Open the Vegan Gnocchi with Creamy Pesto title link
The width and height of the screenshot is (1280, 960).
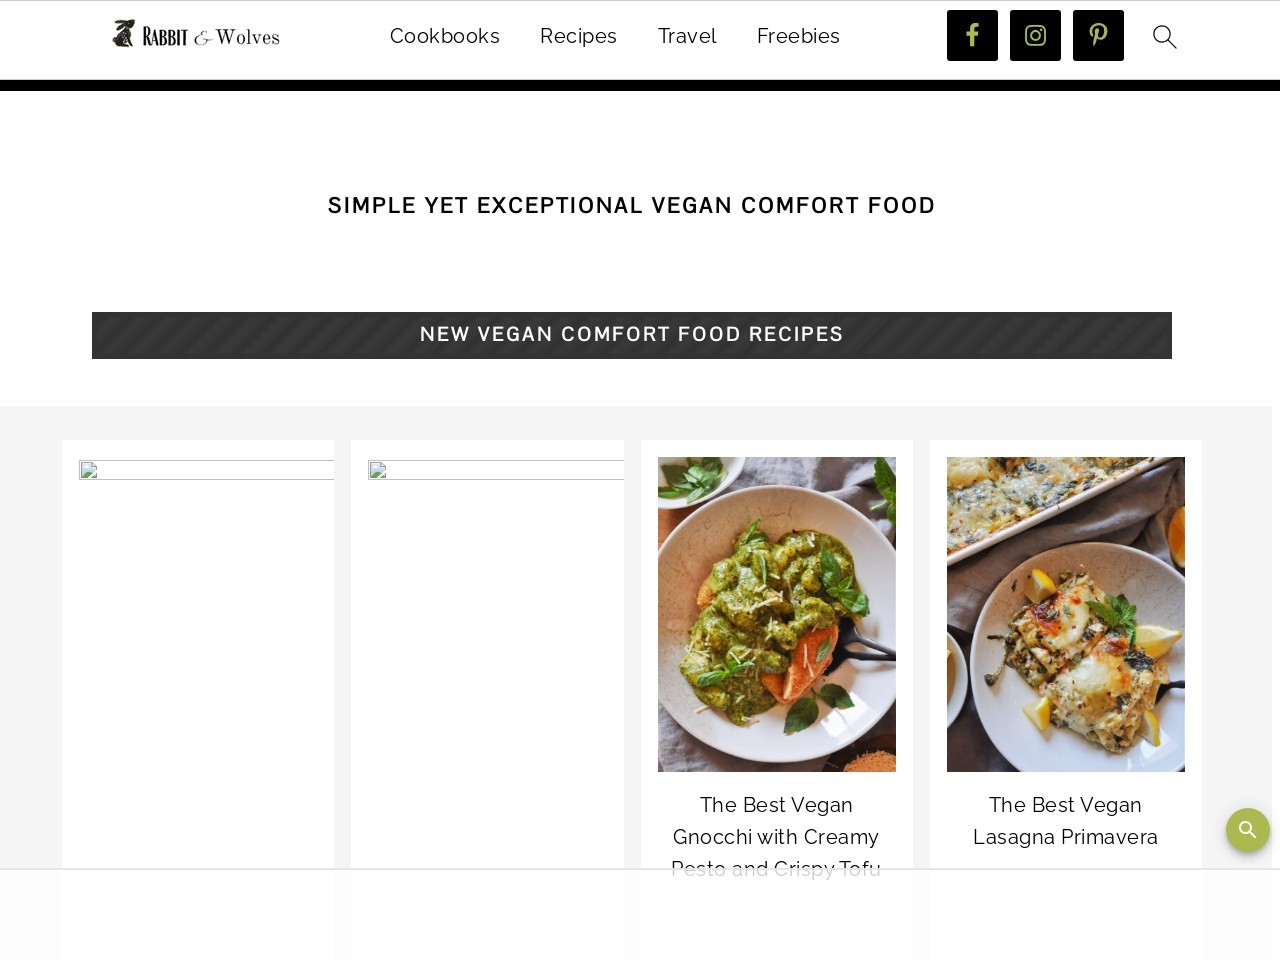point(776,836)
